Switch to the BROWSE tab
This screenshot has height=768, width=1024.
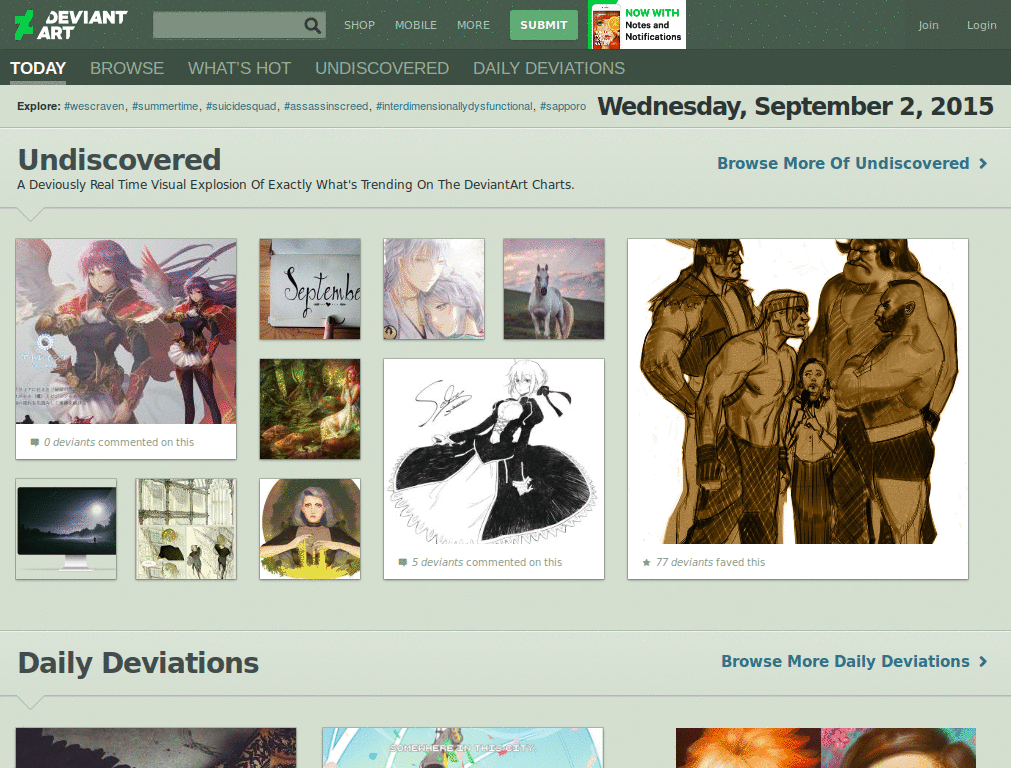[127, 68]
